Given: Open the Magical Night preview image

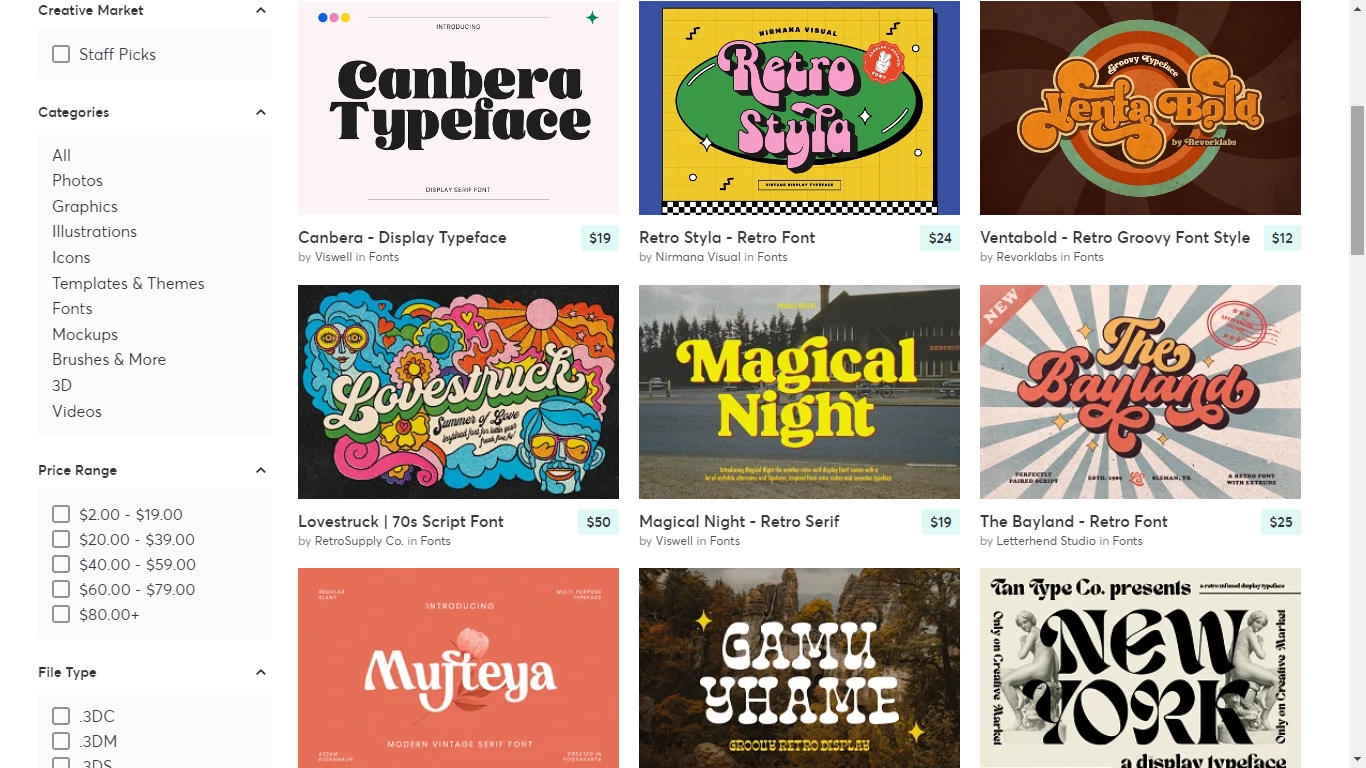Looking at the screenshot, I should click(x=799, y=392).
